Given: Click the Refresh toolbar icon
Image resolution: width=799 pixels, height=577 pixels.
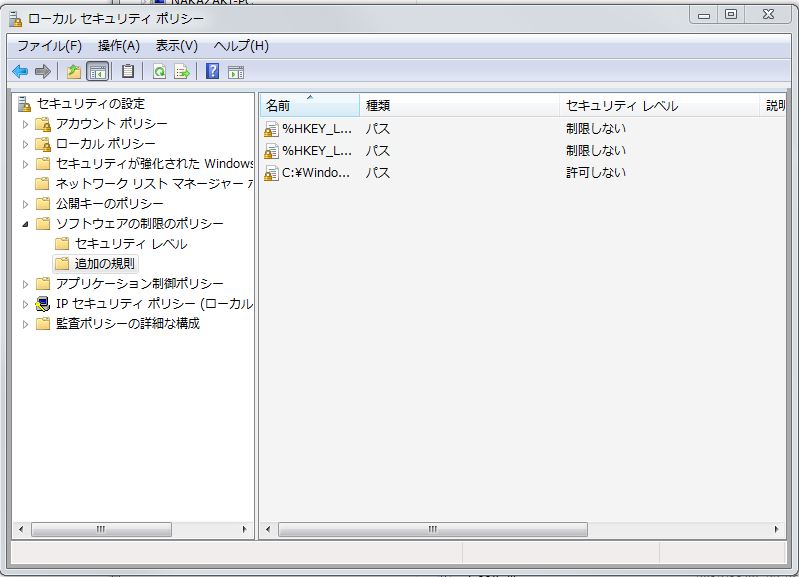Looking at the screenshot, I should [159, 71].
